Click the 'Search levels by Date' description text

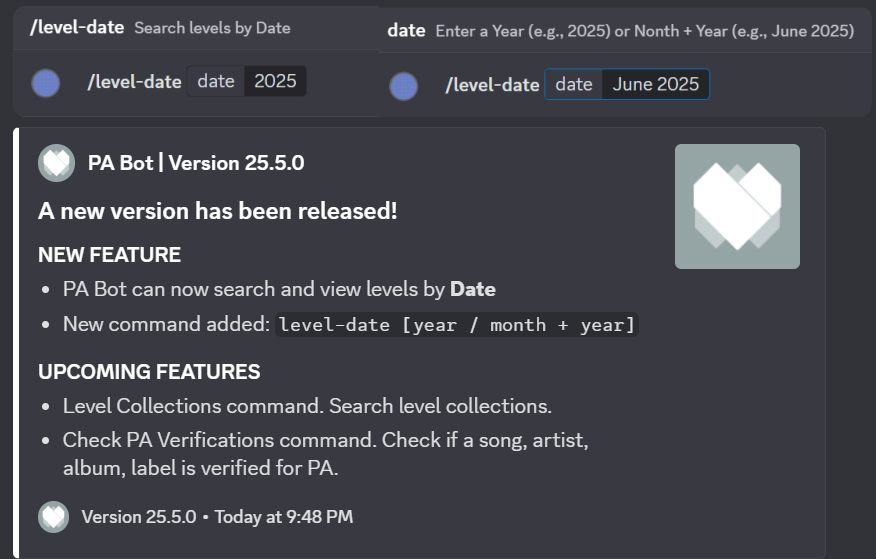212,28
